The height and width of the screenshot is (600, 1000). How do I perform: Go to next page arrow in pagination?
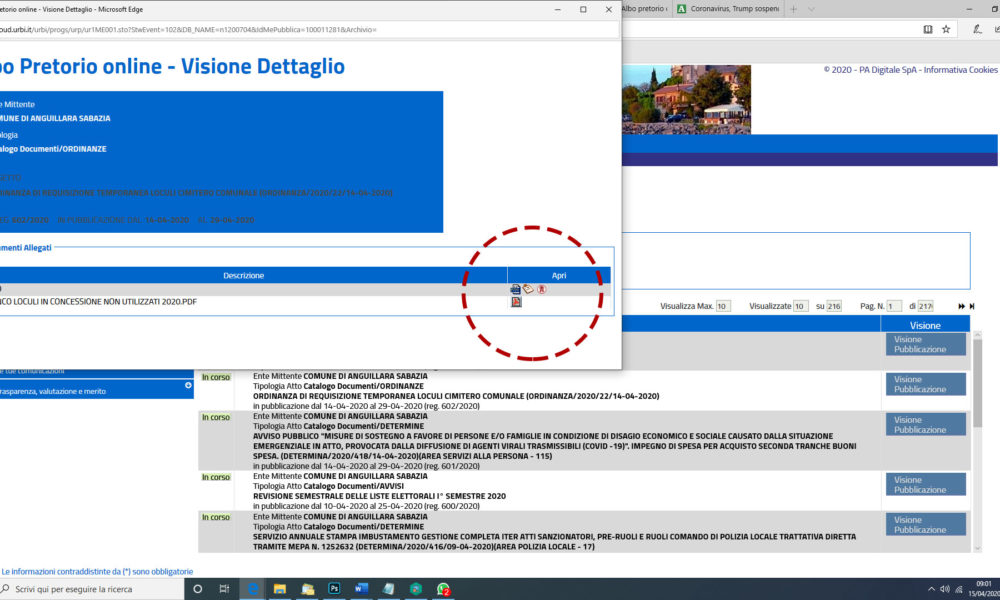tap(961, 307)
